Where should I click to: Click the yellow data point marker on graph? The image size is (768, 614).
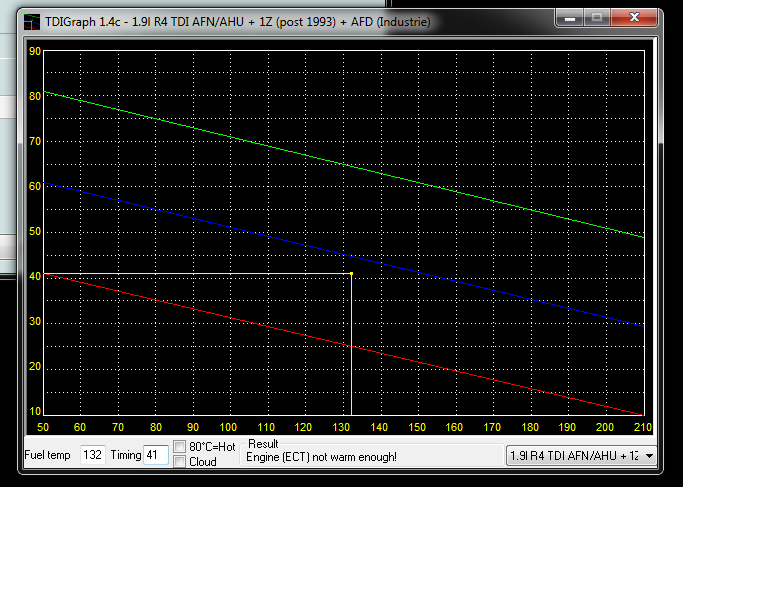pos(351,274)
